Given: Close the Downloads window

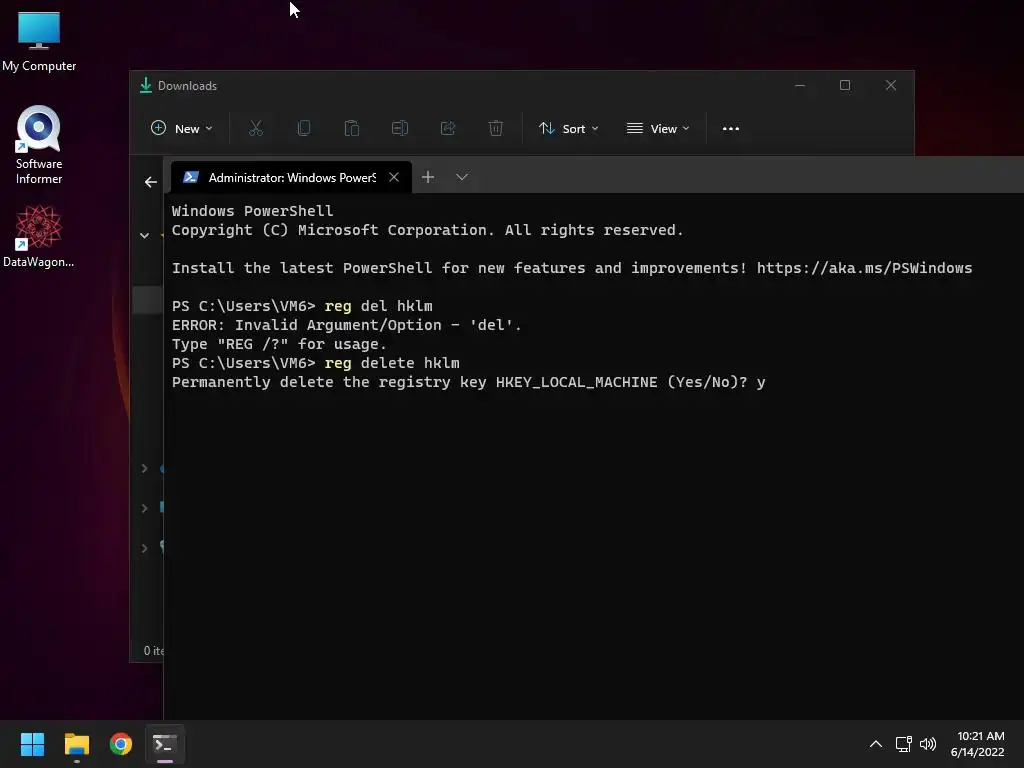Looking at the screenshot, I should [x=891, y=86].
